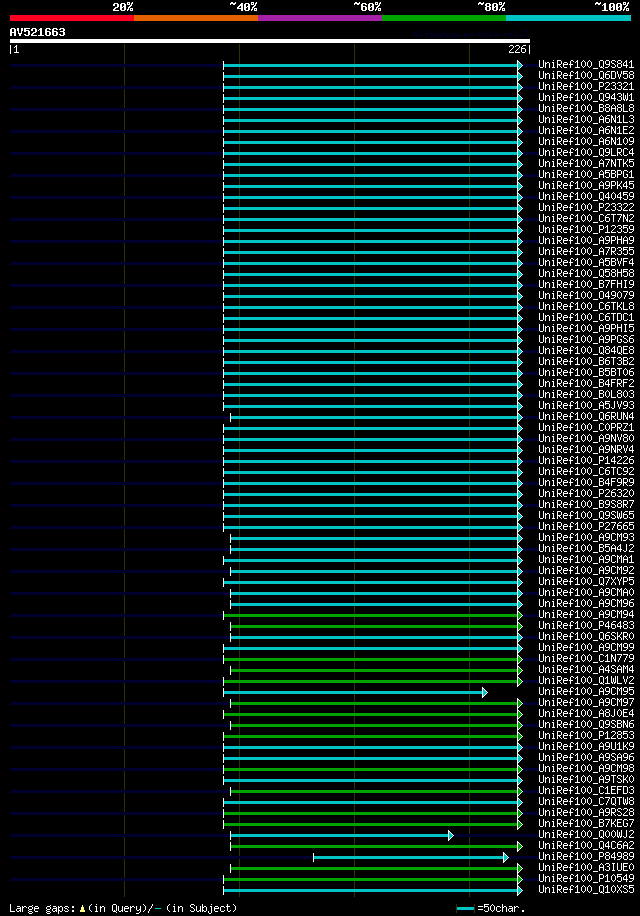Click the white query sequence bar
The width and height of the screenshot is (640, 916).
tap(270, 41)
